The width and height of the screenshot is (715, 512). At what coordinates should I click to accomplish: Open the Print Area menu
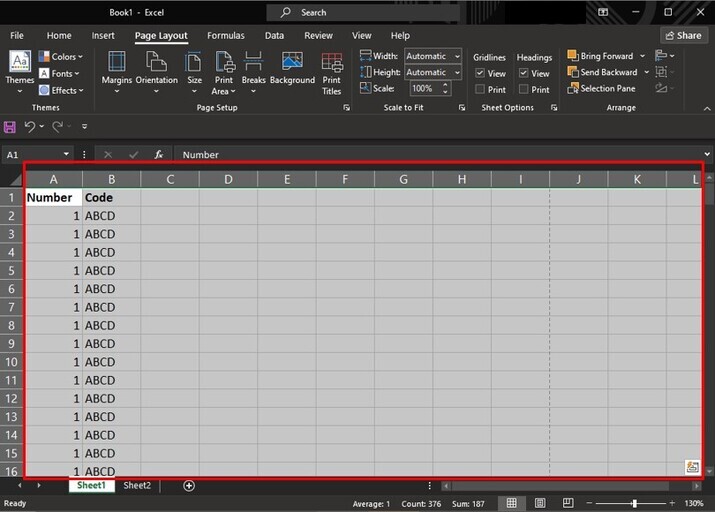[x=224, y=70]
